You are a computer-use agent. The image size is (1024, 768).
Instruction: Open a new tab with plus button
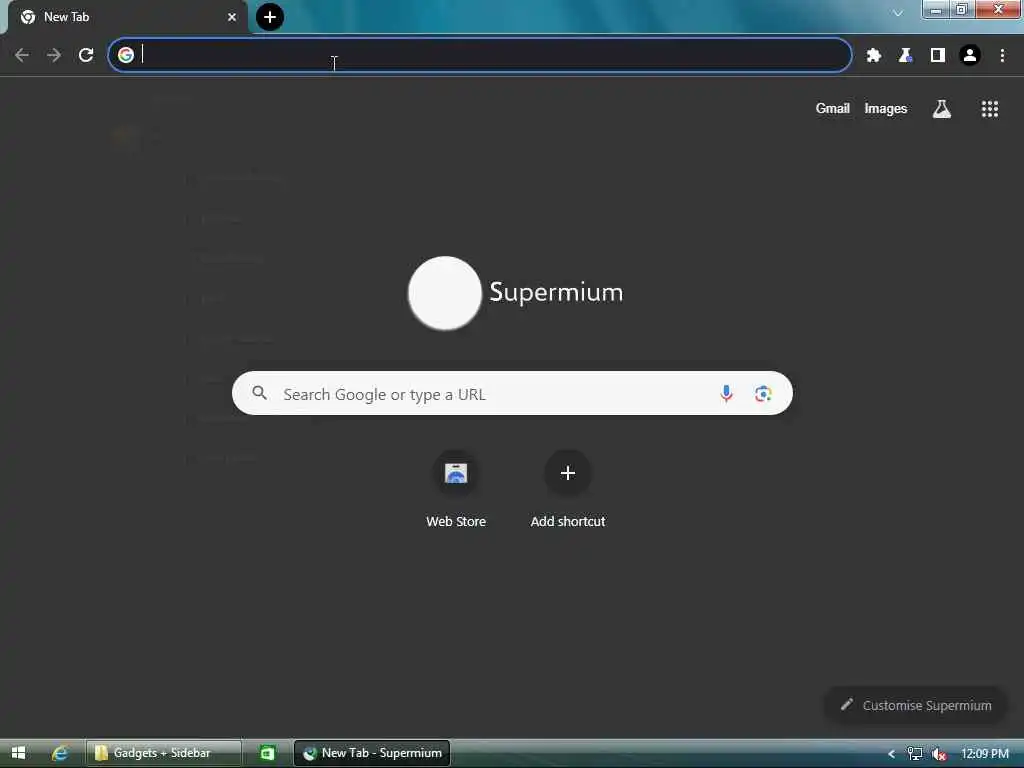click(x=270, y=17)
